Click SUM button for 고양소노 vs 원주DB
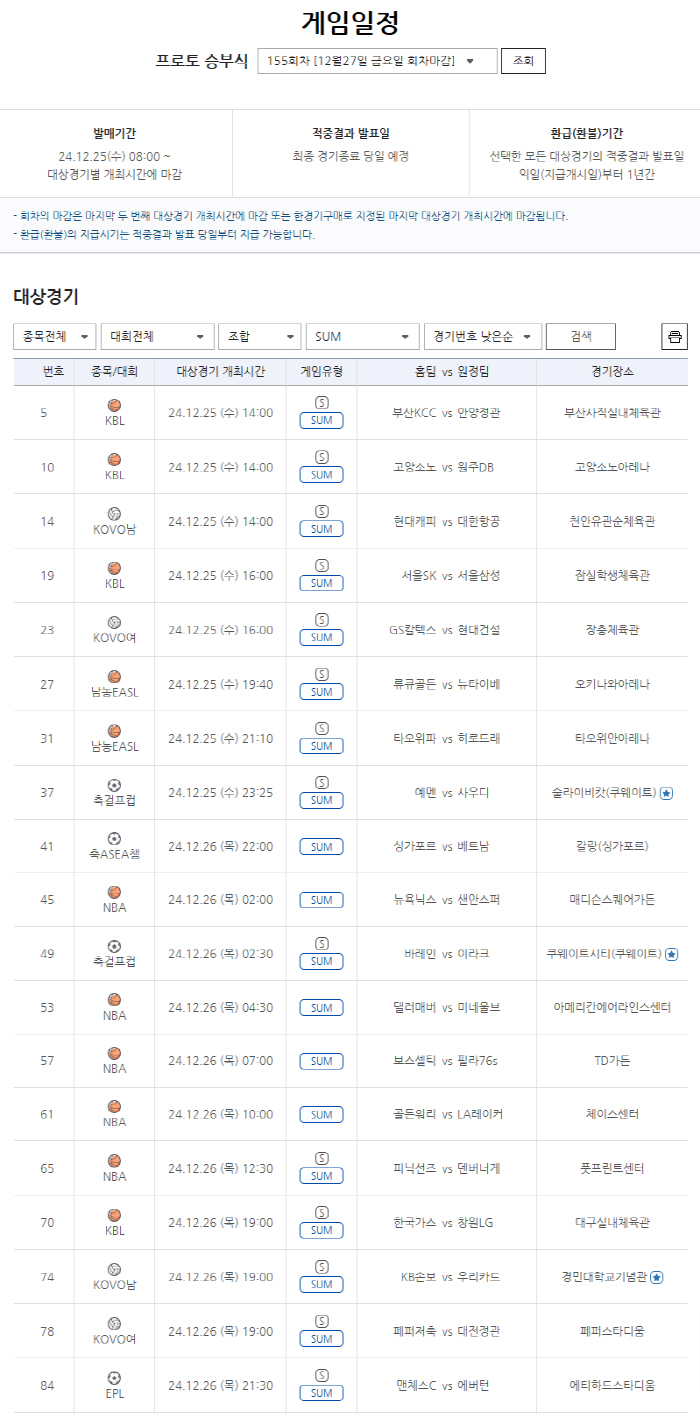The height and width of the screenshot is (1414, 700). 321,475
